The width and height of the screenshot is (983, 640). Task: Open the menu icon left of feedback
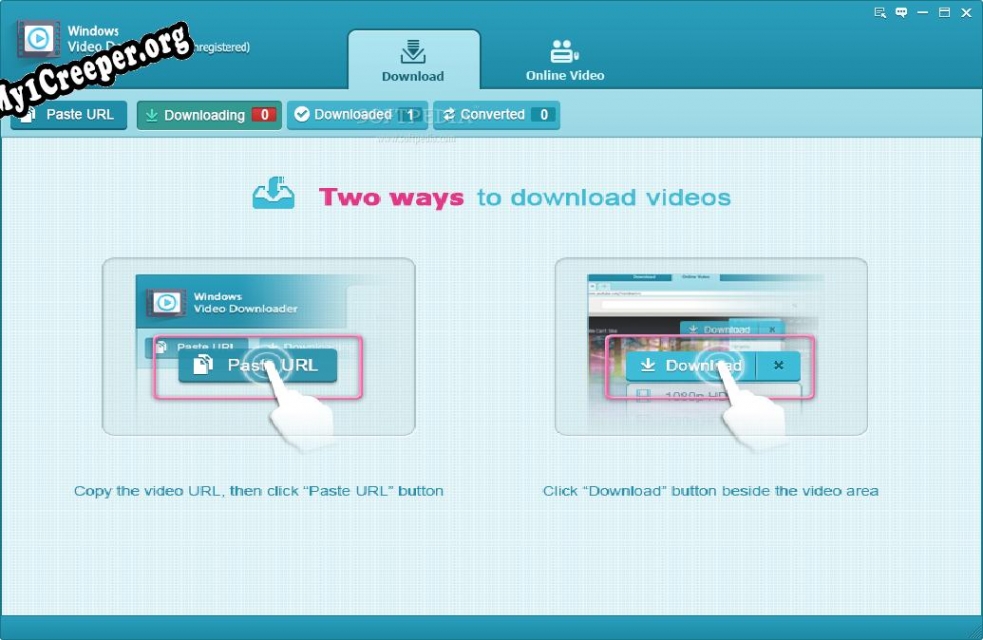(x=880, y=13)
